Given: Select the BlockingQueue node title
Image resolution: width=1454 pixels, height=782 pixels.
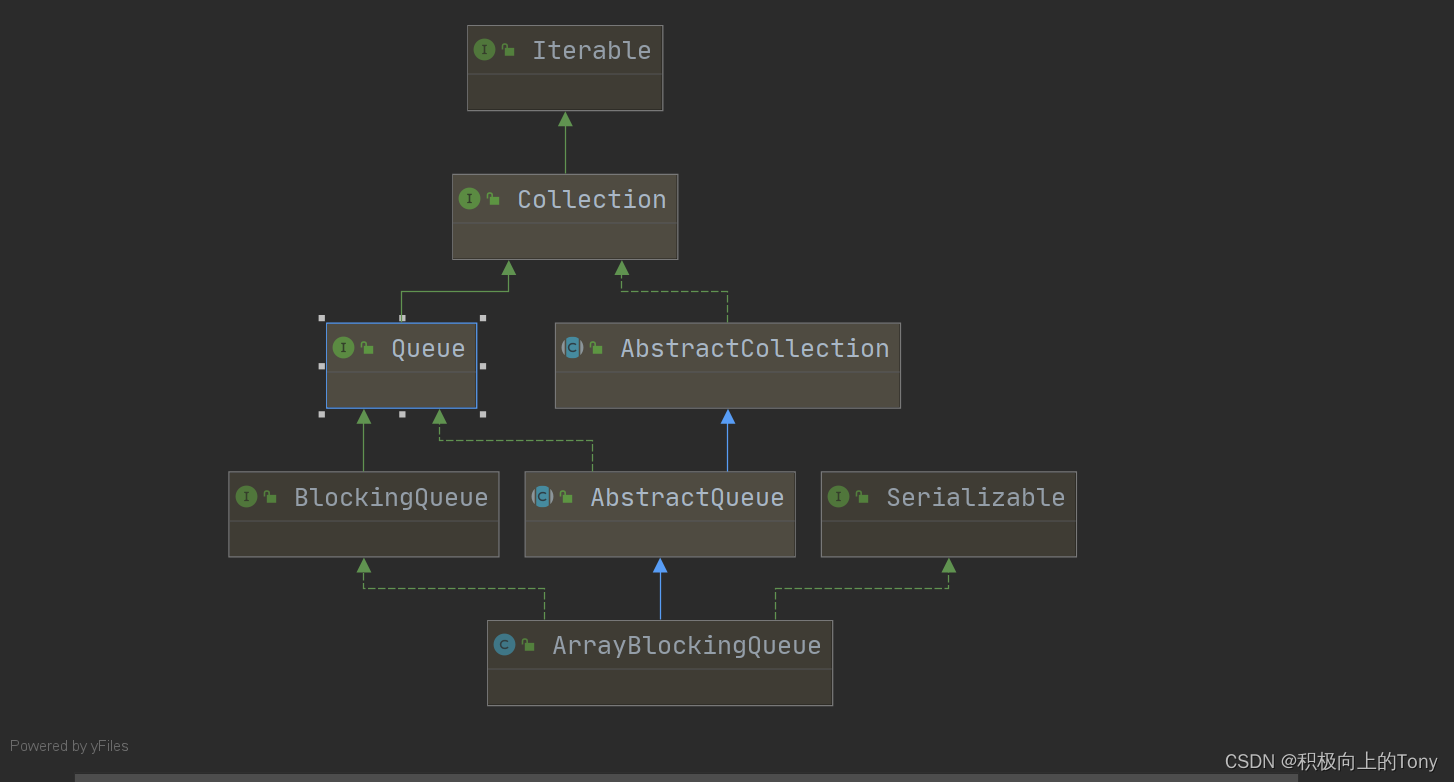Looking at the screenshot, I should pos(390,496).
